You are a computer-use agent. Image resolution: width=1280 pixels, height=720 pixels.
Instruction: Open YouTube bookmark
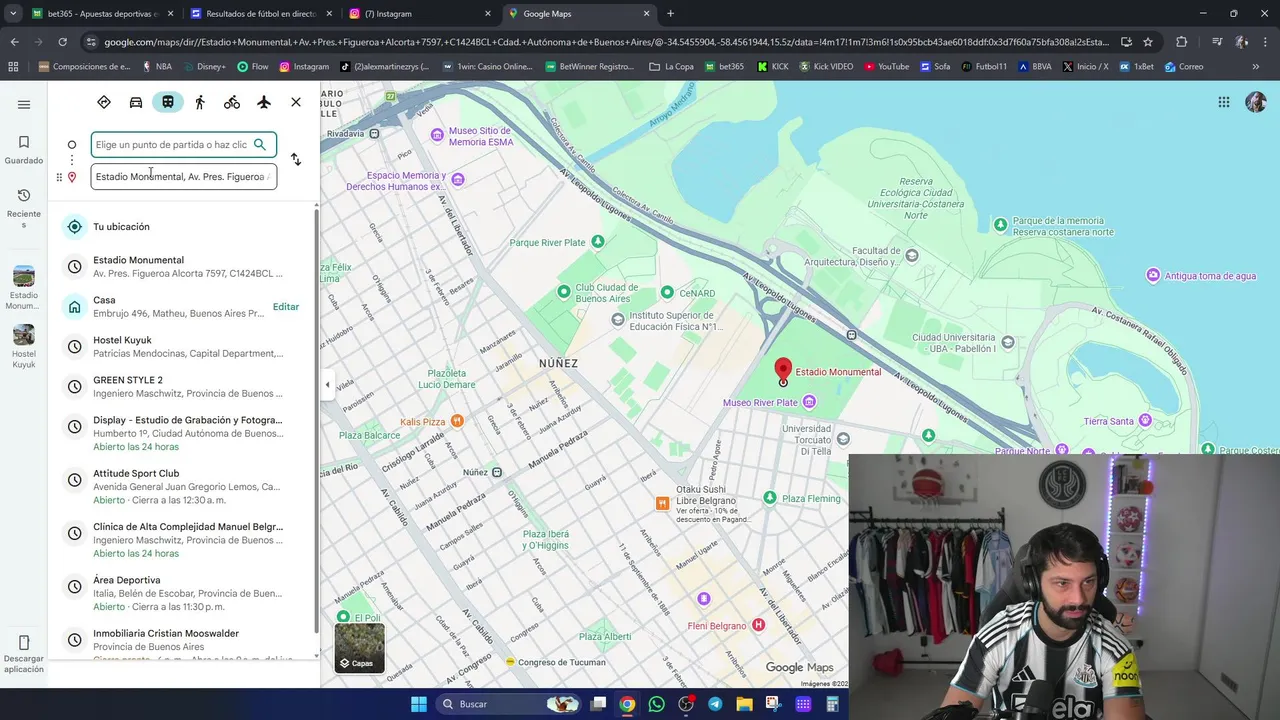click(887, 67)
